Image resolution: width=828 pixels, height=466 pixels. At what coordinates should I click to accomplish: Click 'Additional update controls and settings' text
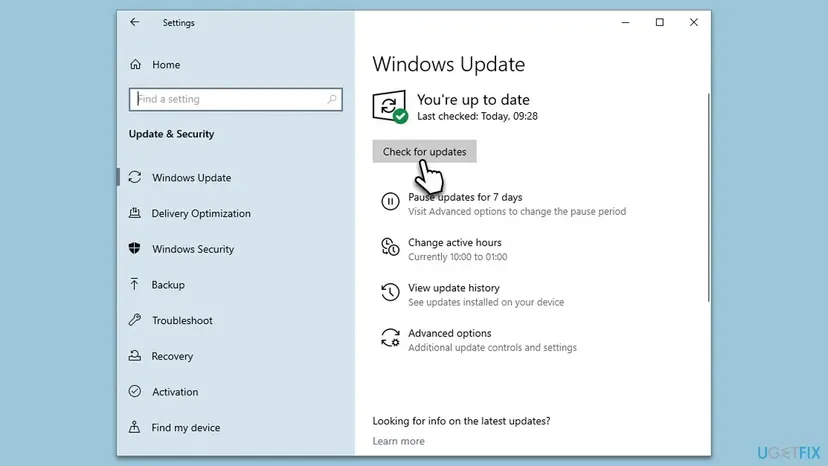pyautogui.click(x=492, y=348)
